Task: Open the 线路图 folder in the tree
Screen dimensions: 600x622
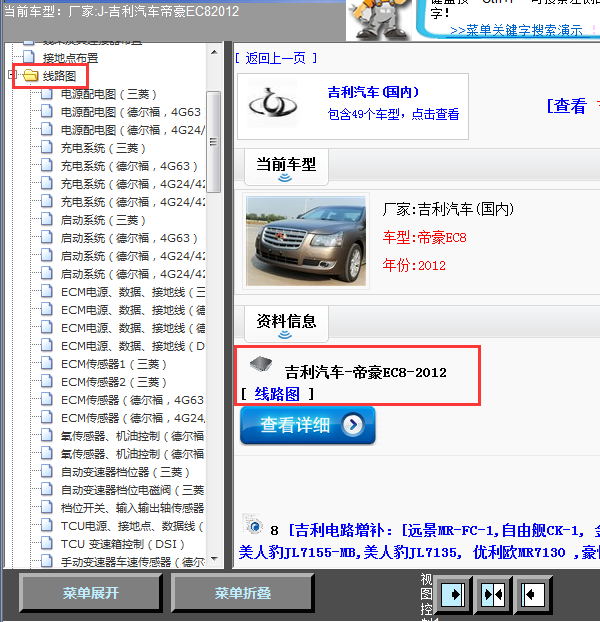Action: click(59, 76)
